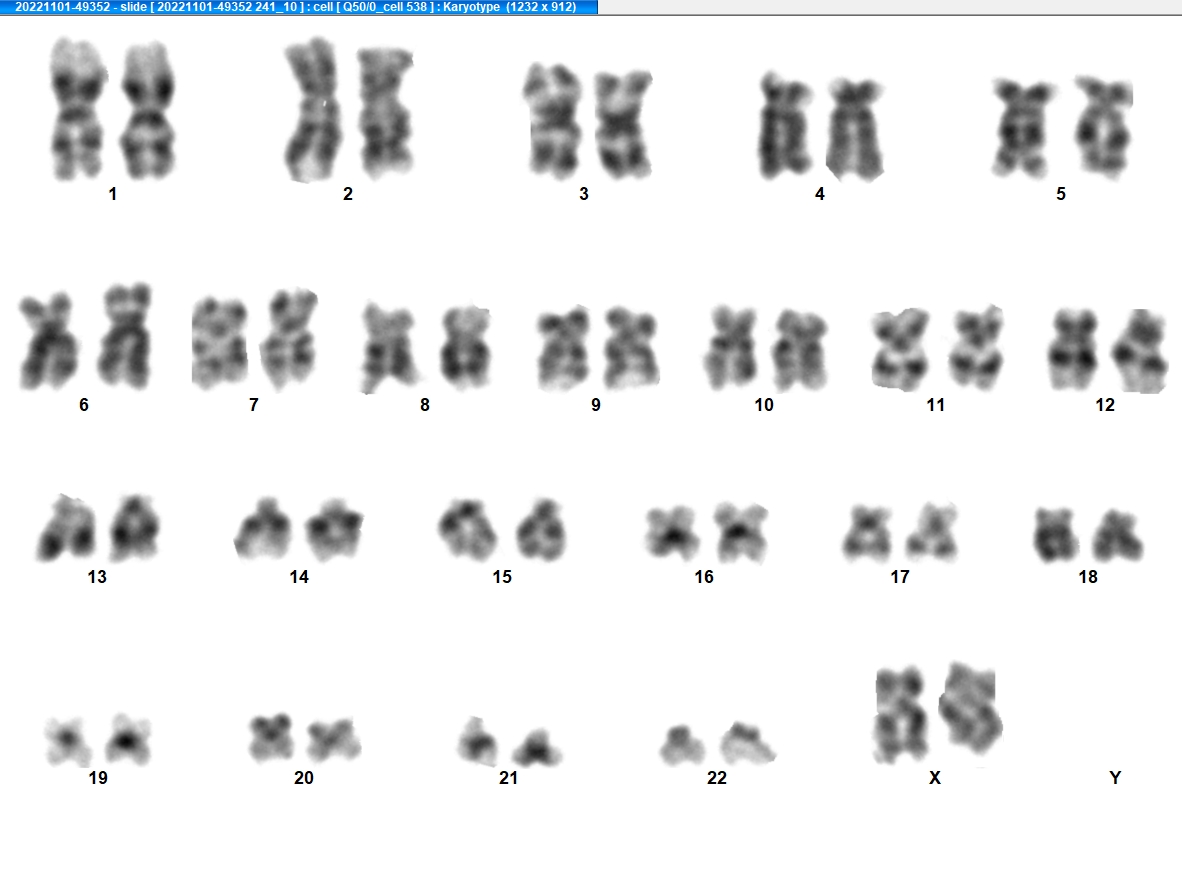Select the right chromosome 1 image

coord(149,111)
